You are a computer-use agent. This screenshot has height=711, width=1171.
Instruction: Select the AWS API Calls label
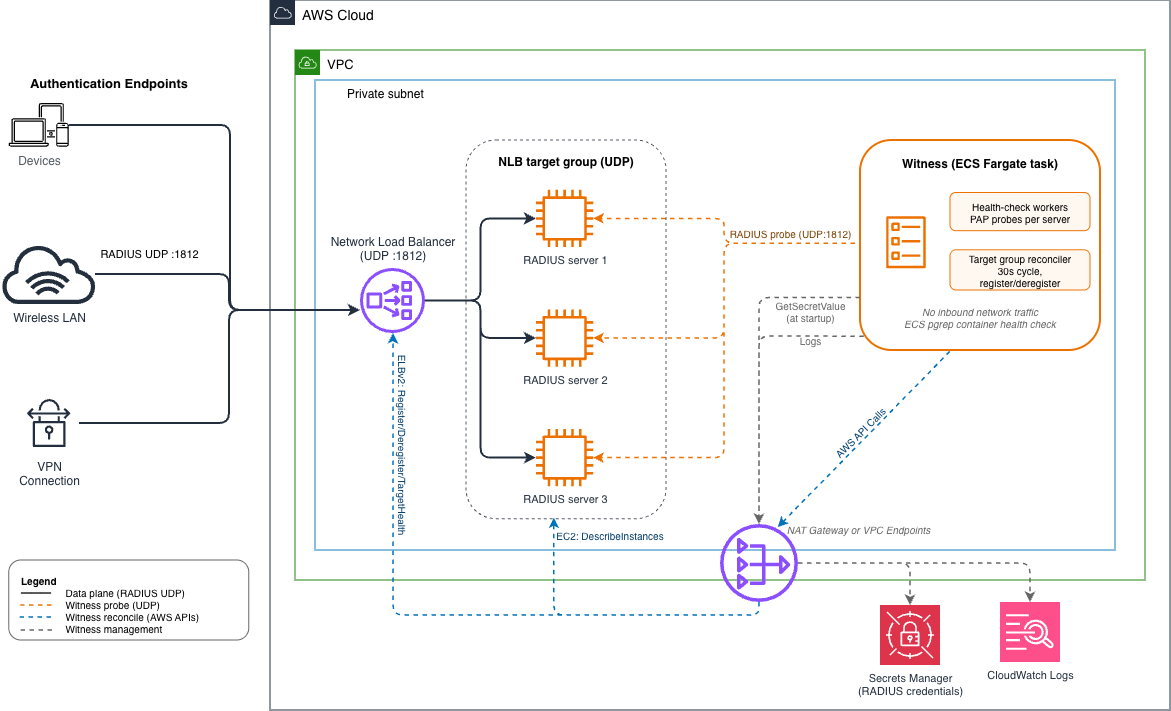[x=861, y=433]
